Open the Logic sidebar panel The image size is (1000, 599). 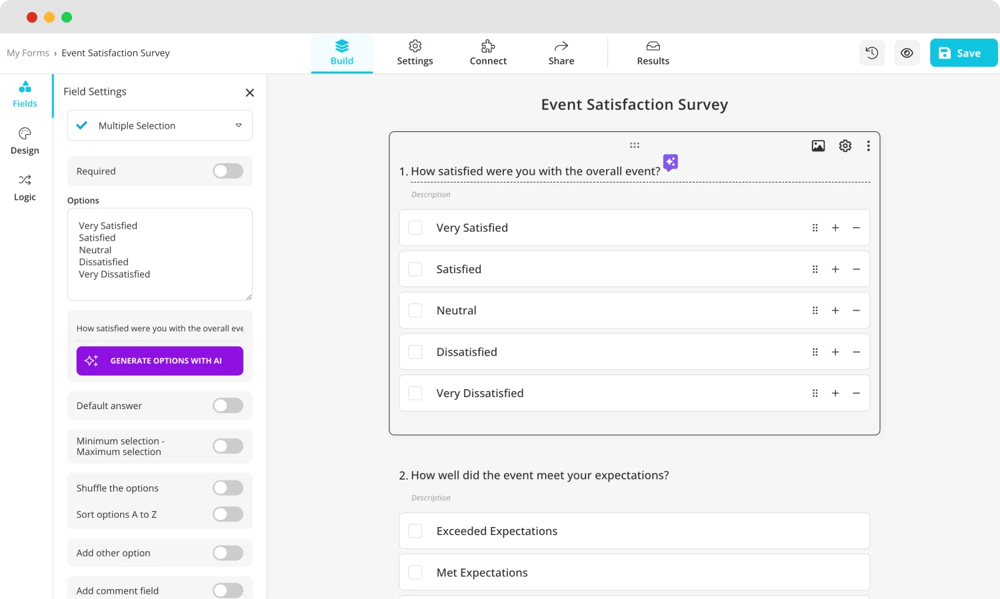[x=25, y=187]
